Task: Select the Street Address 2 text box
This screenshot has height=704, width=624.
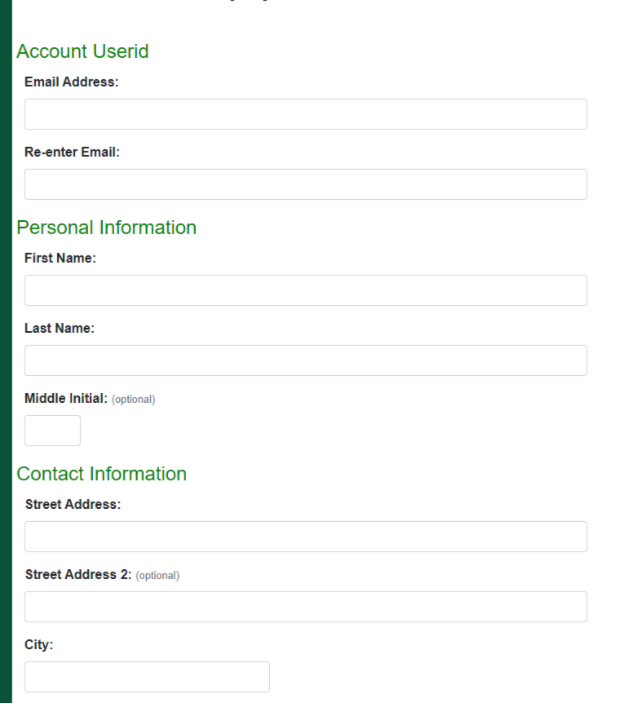Action: (305, 607)
